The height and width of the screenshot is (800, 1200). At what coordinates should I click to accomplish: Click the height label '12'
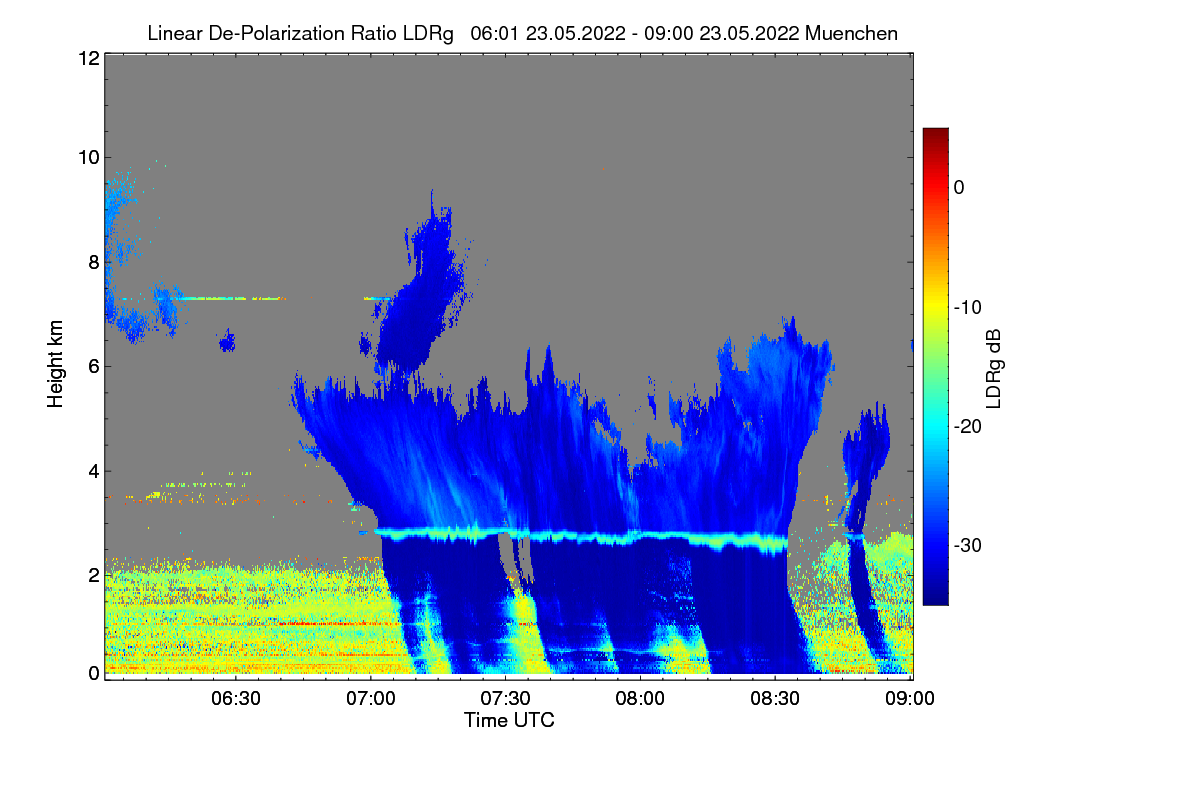click(x=87, y=58)
